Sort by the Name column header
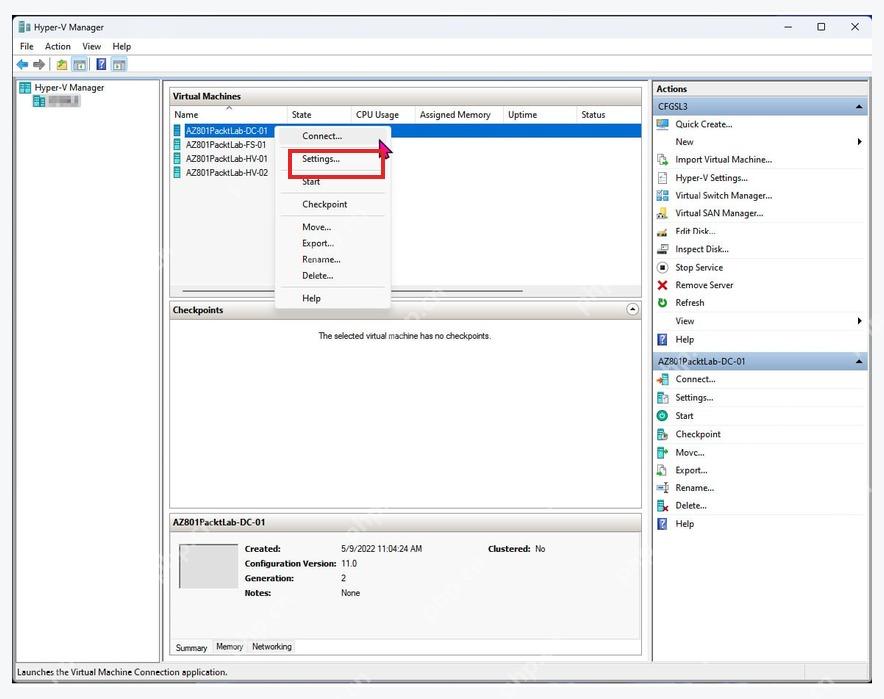Viewport: 884px width, 699px height. point(229,114)
